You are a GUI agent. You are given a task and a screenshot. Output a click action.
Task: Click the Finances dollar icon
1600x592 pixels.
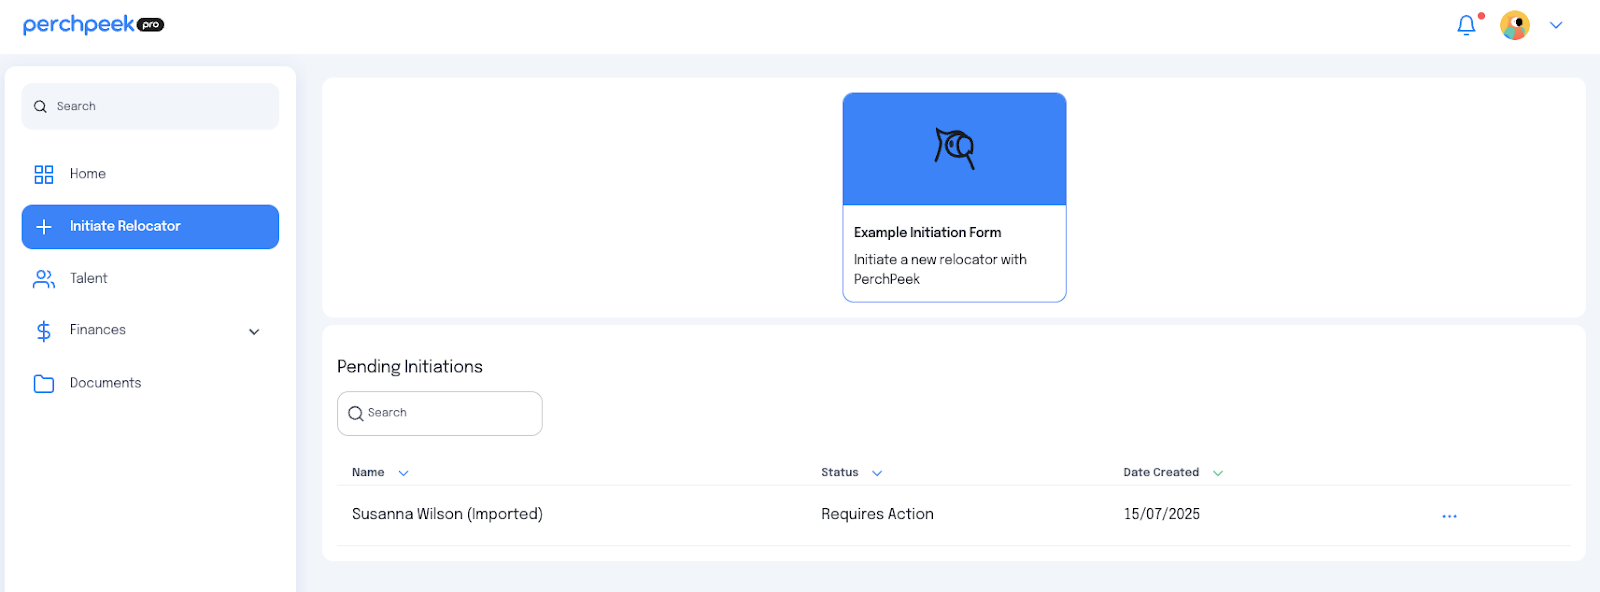(x=44, y=331)
